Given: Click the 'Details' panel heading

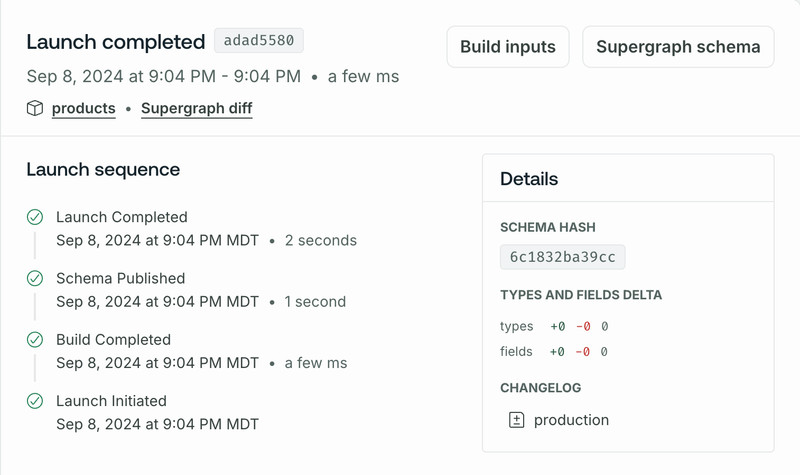Looking at the screenshot, I should (x=529, y=179).
